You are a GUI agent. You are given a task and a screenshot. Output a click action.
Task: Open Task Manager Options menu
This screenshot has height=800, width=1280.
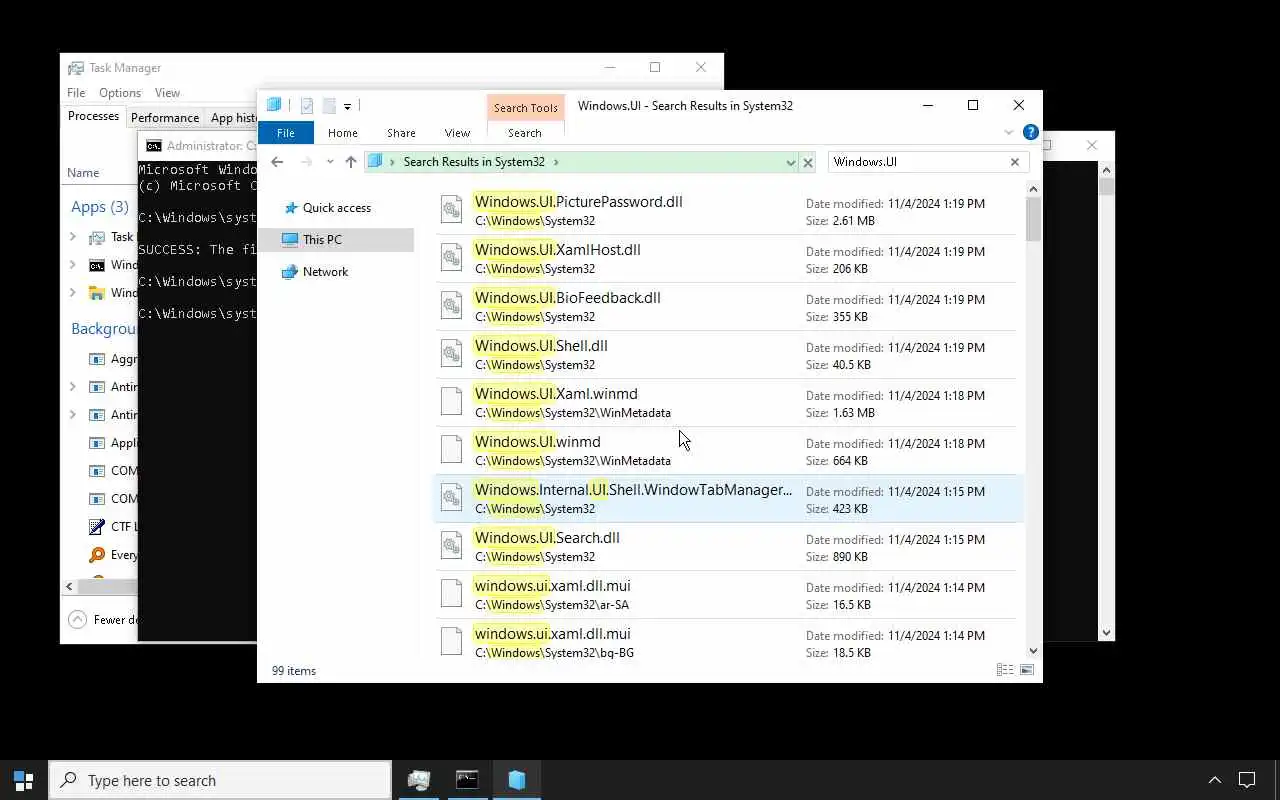(x=120, y=93)
